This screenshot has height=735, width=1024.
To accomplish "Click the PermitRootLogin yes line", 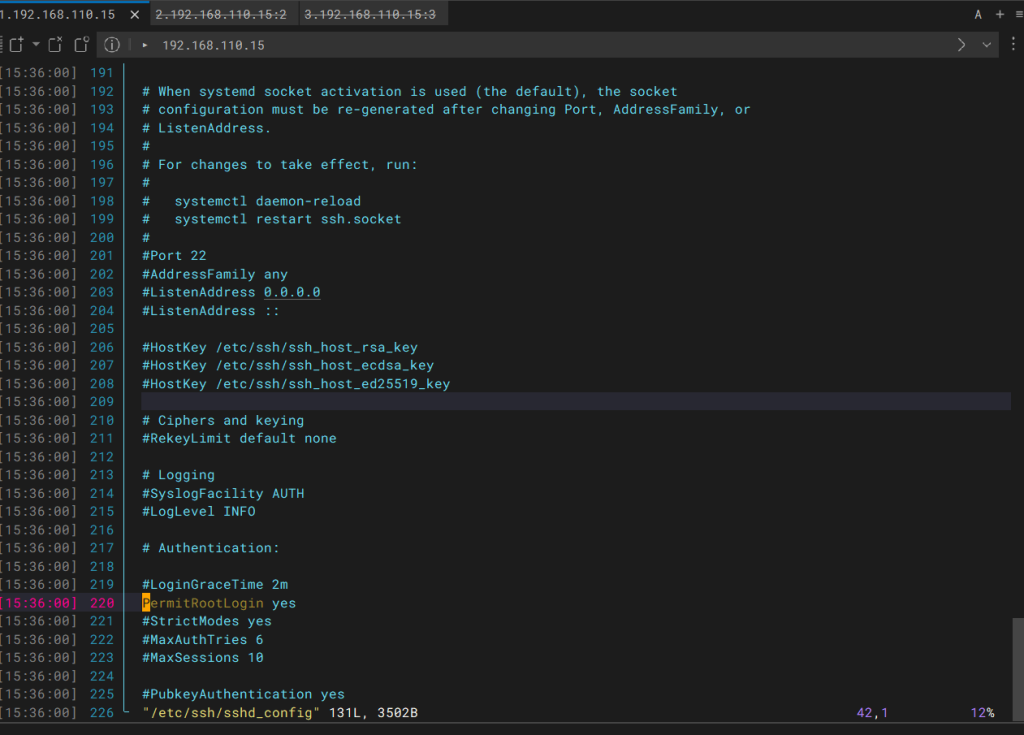I will coord(220,603).
